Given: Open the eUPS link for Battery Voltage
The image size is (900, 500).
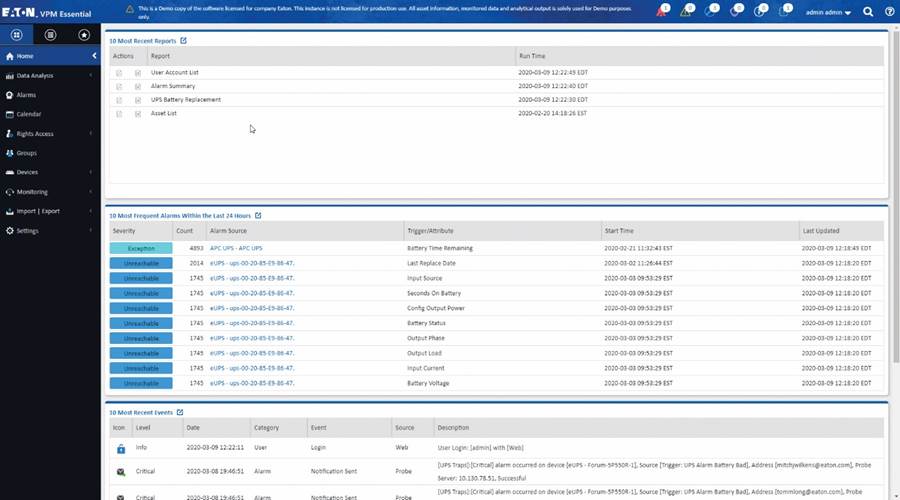Looking at the screenshot, I should pos(252,383).
